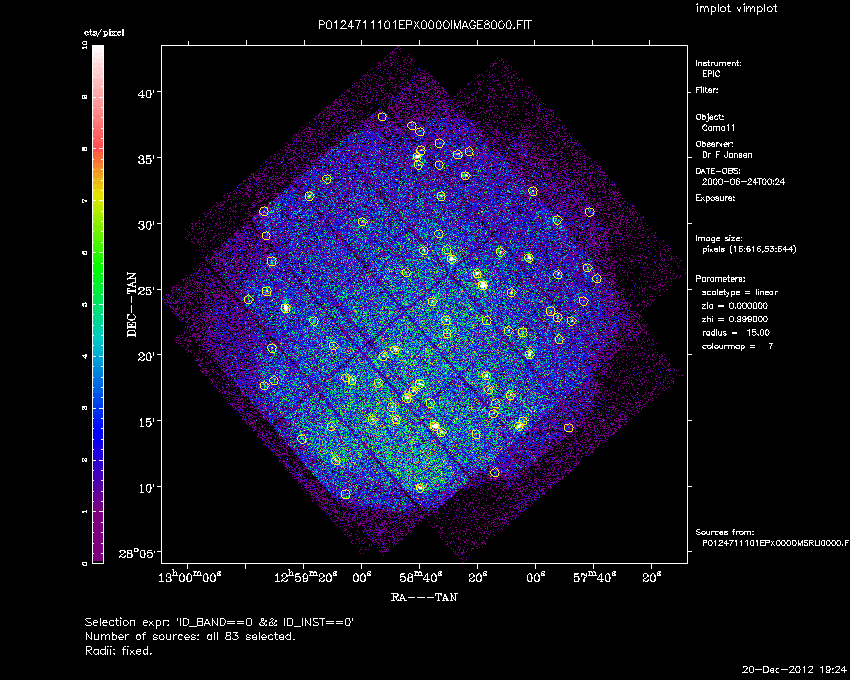Click the 25' declination tick label
Screen dimensions: 850x680
146,291
